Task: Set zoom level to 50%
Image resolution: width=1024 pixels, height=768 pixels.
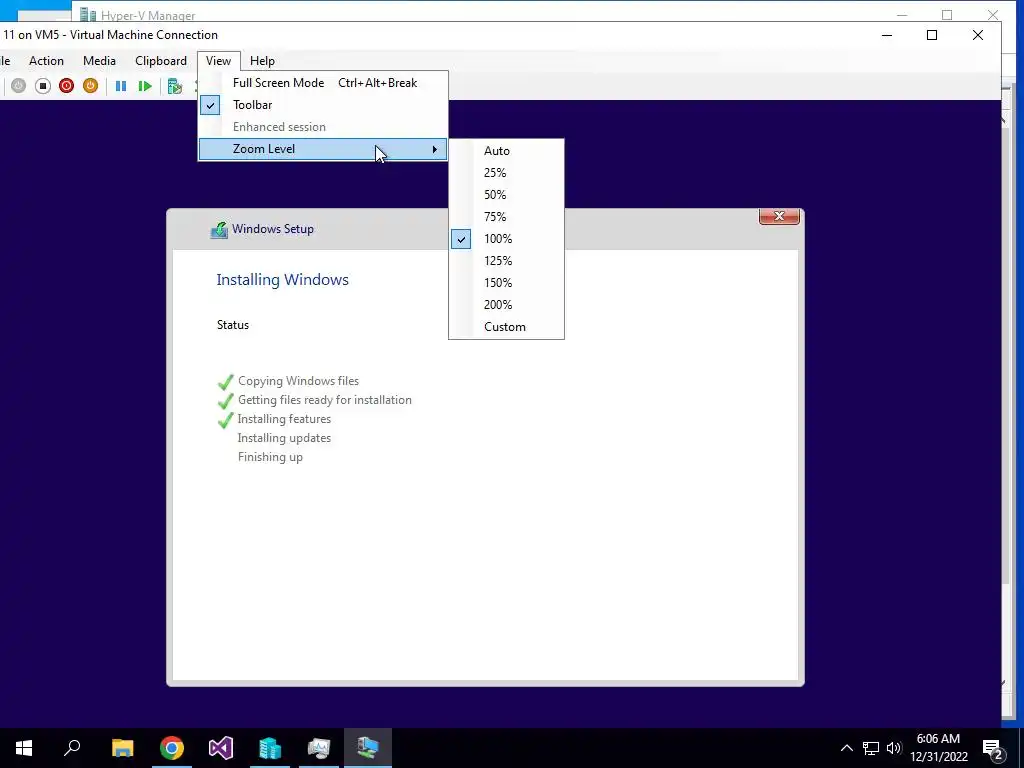Action: 506,195
